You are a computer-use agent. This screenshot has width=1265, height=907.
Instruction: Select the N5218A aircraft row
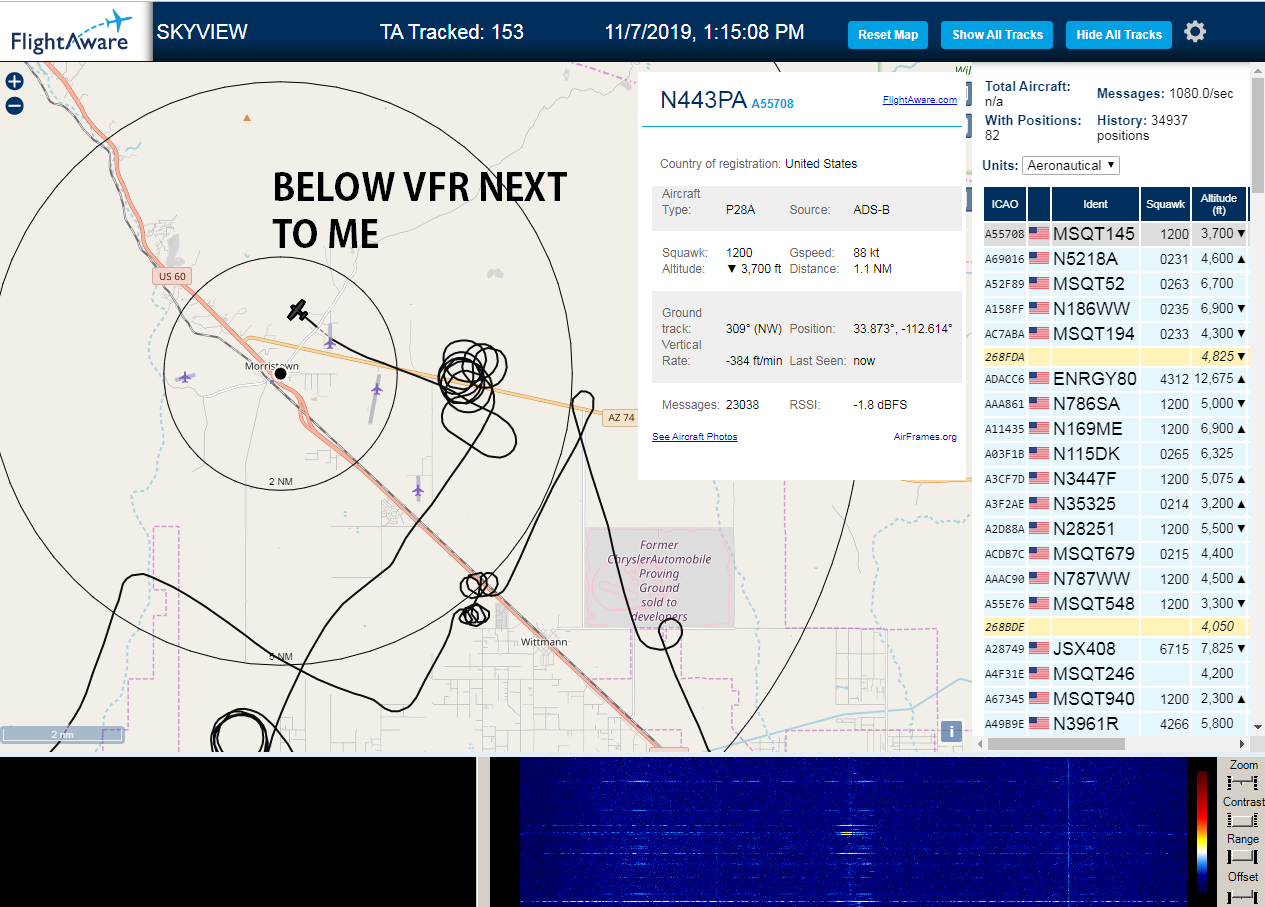[x=1117, y=259]
